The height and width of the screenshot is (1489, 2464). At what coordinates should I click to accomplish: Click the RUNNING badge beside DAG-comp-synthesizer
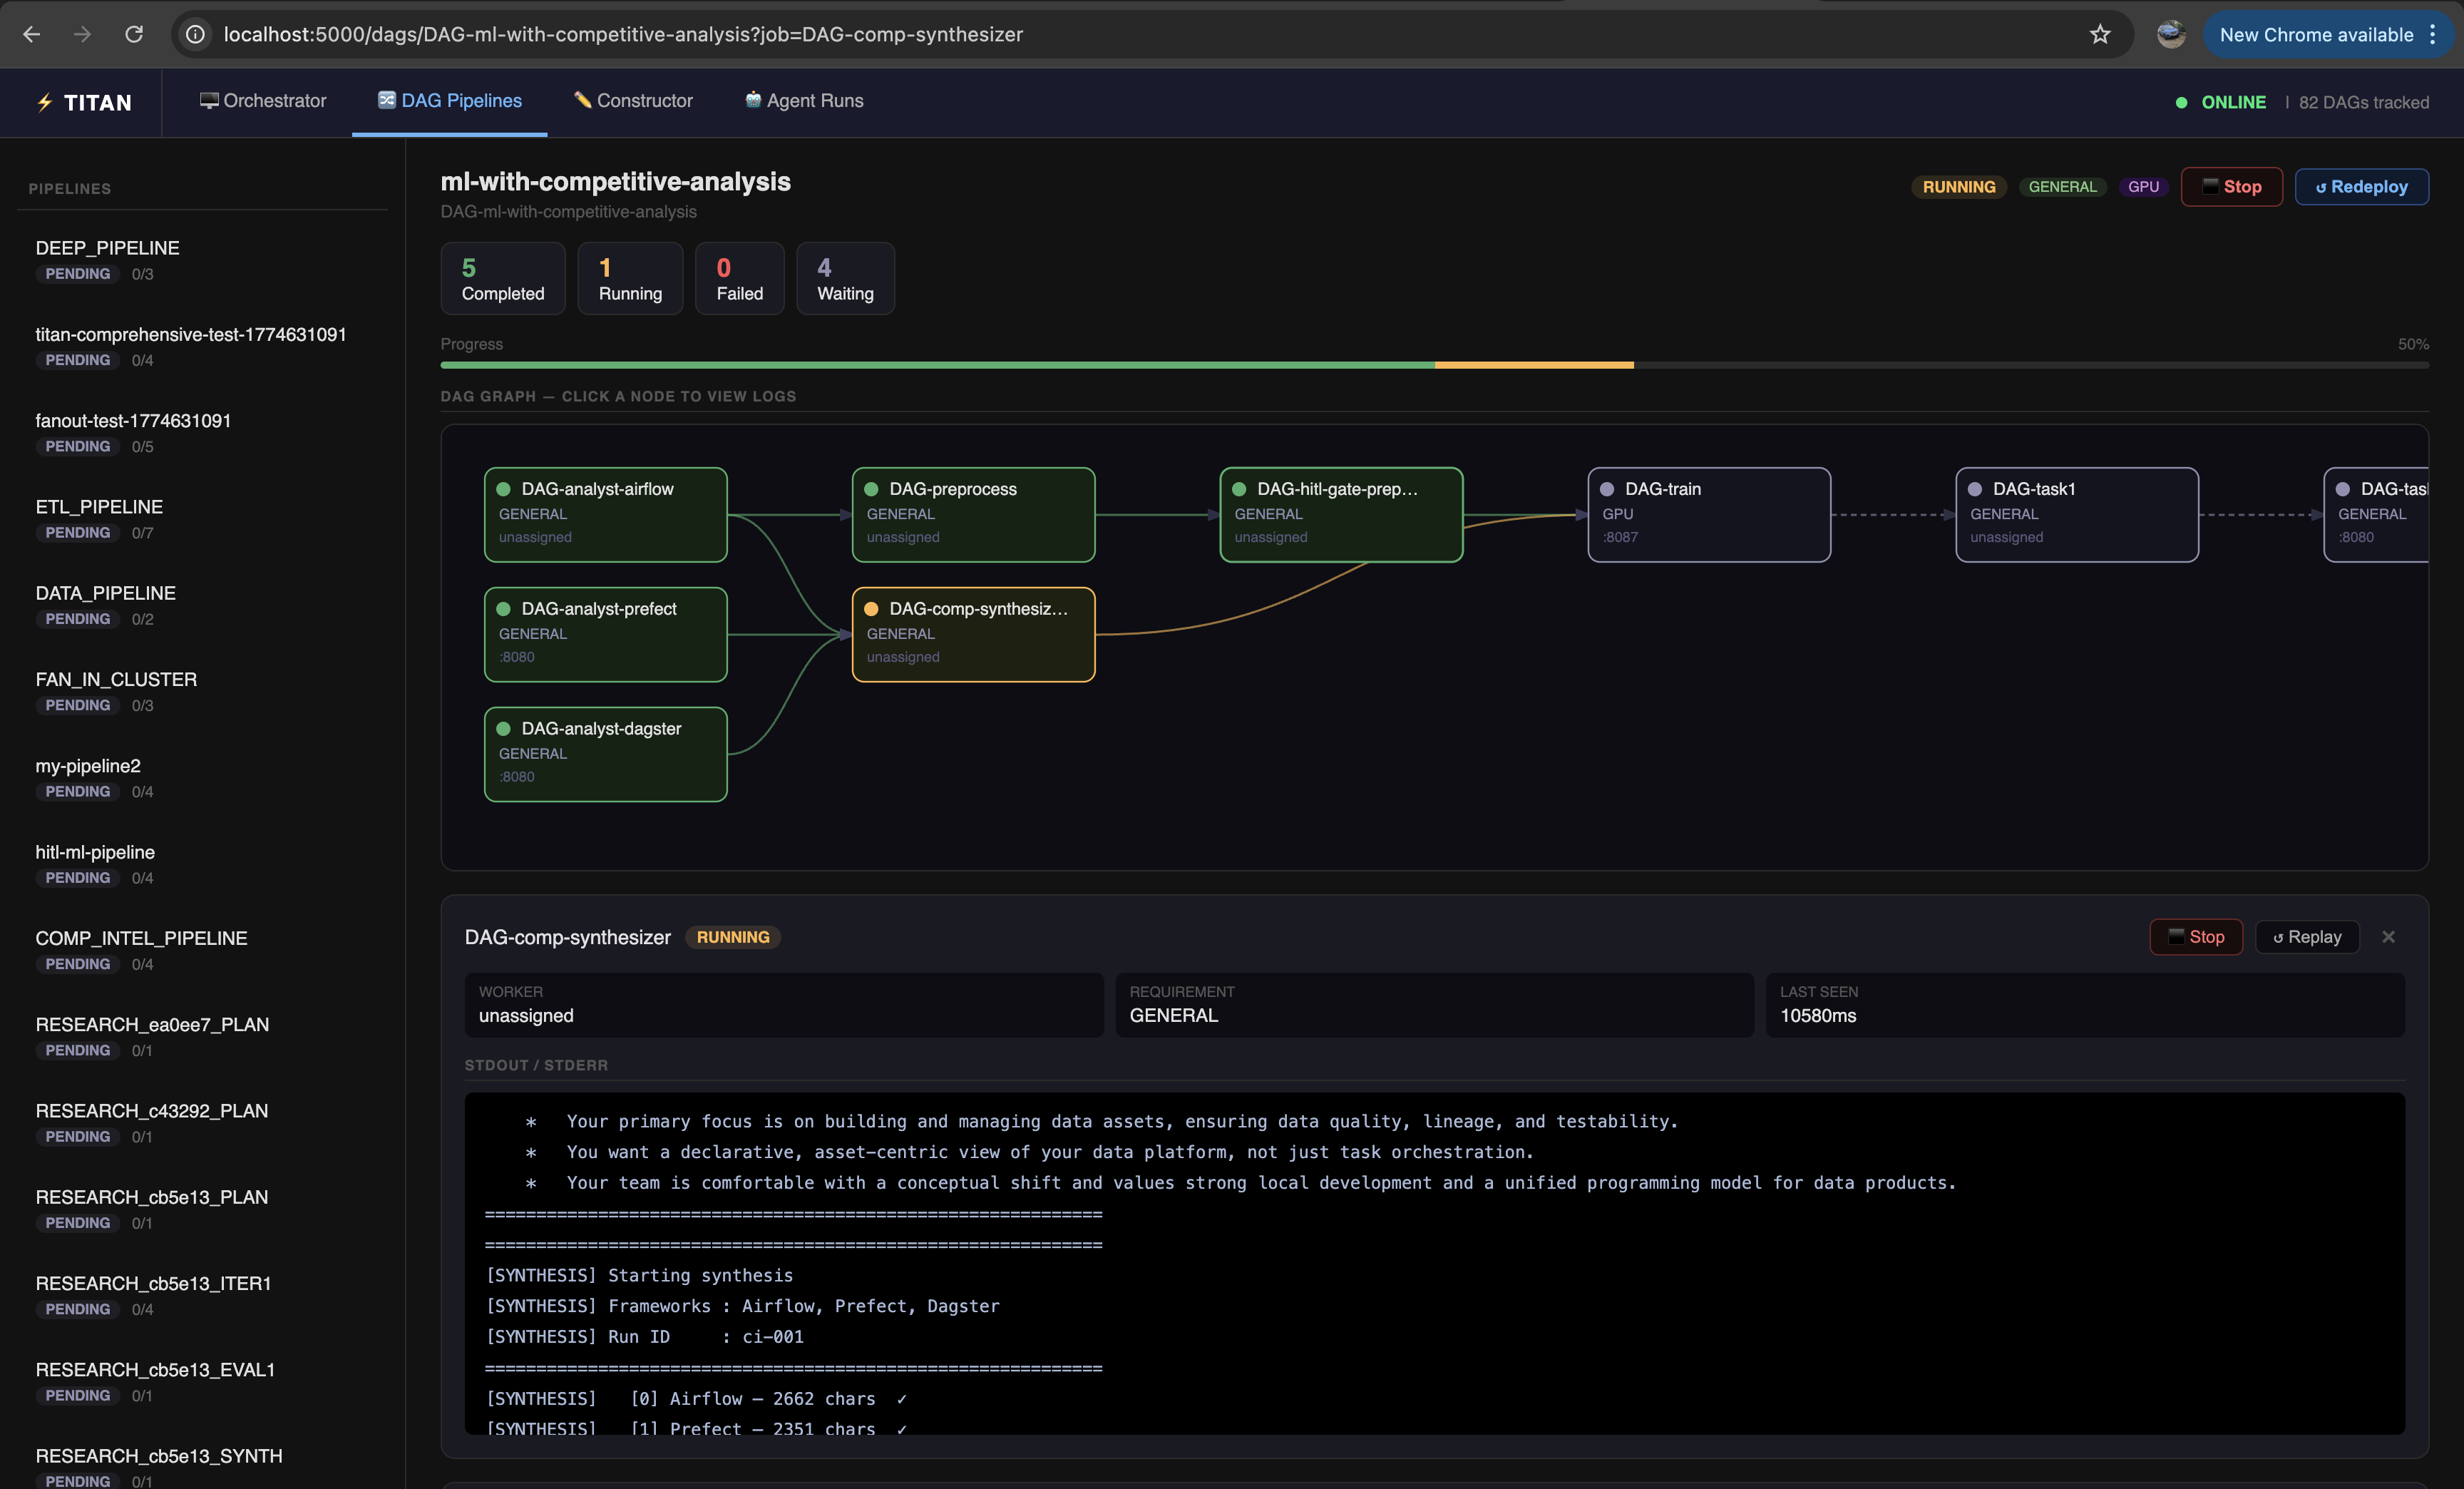[x=733, y=937]
